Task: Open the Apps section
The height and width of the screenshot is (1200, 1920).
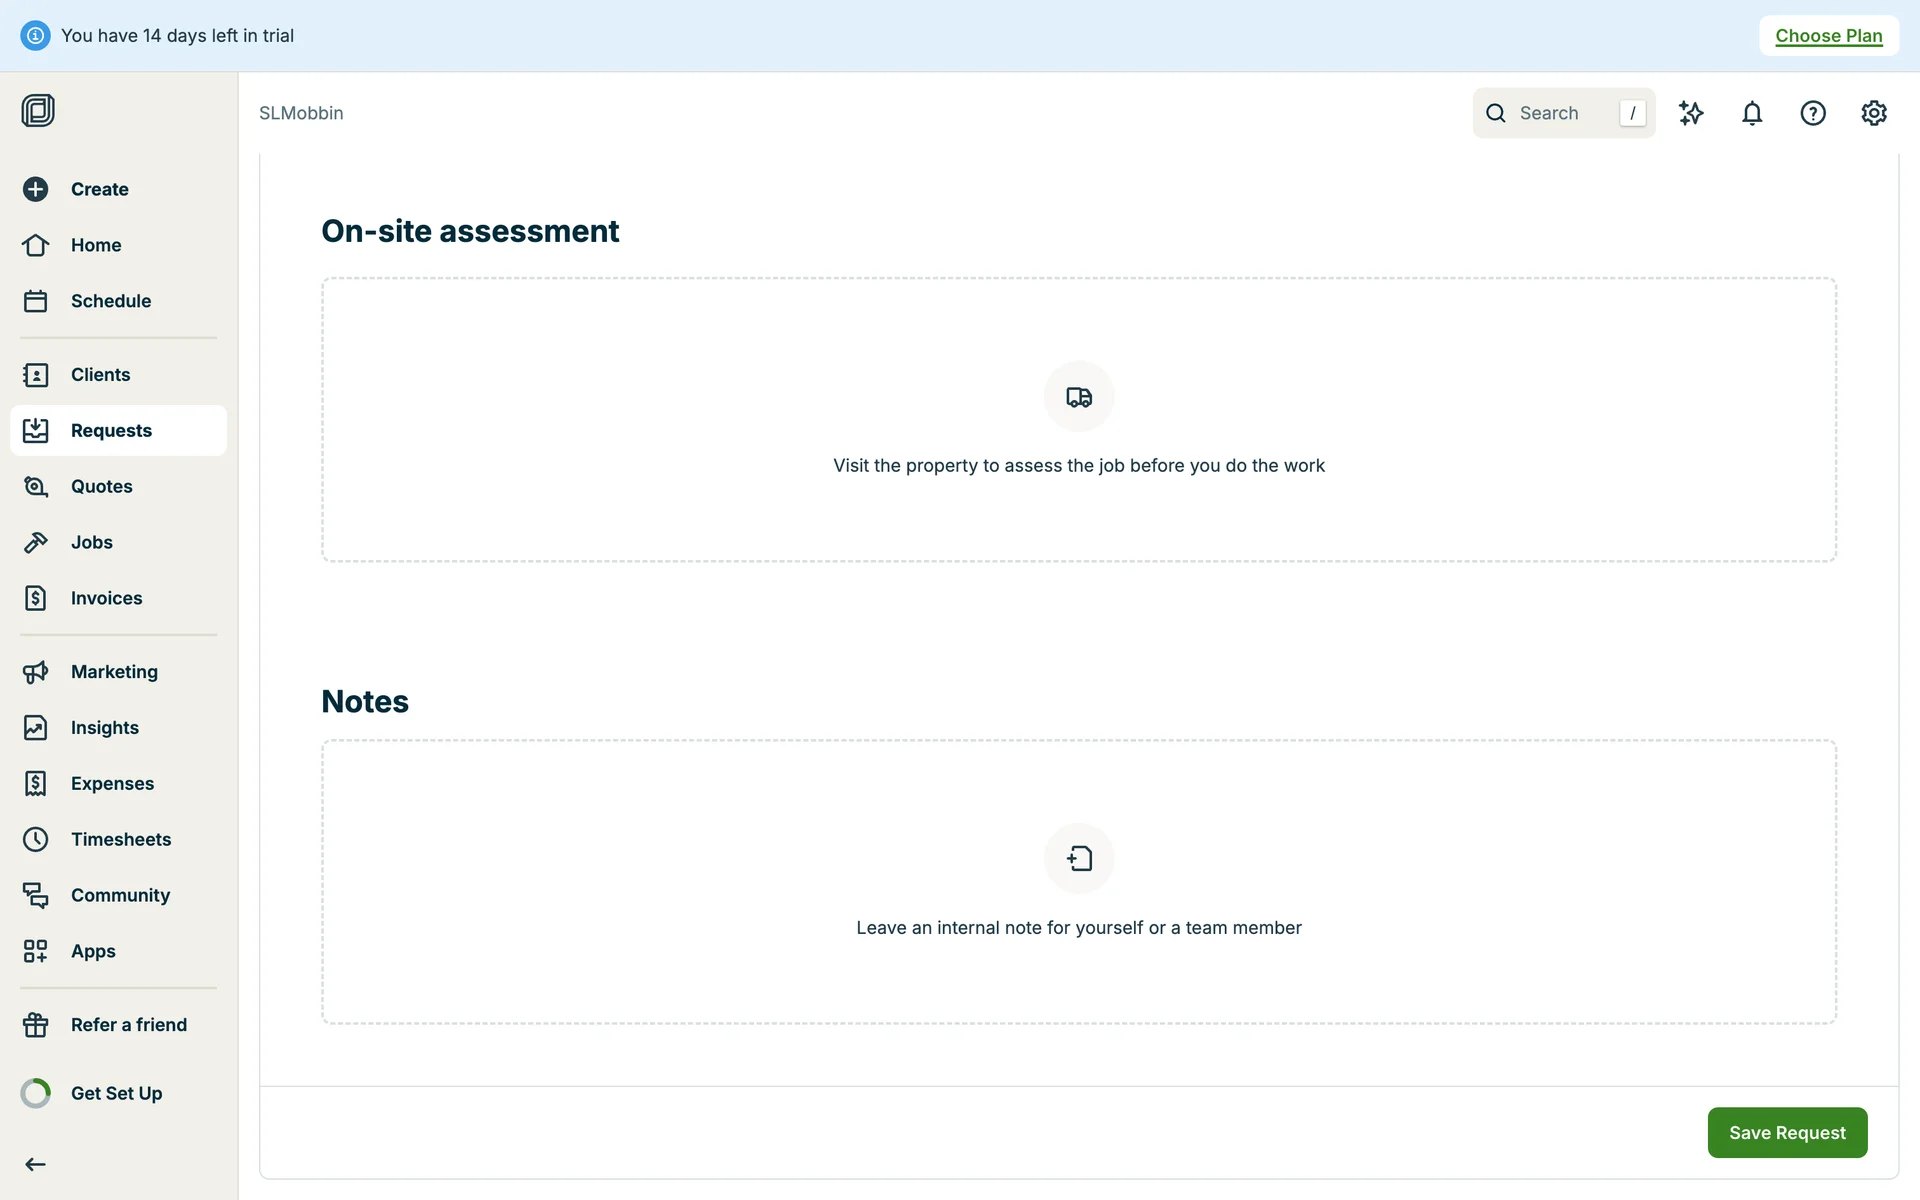Action: (x=93, y=951)
